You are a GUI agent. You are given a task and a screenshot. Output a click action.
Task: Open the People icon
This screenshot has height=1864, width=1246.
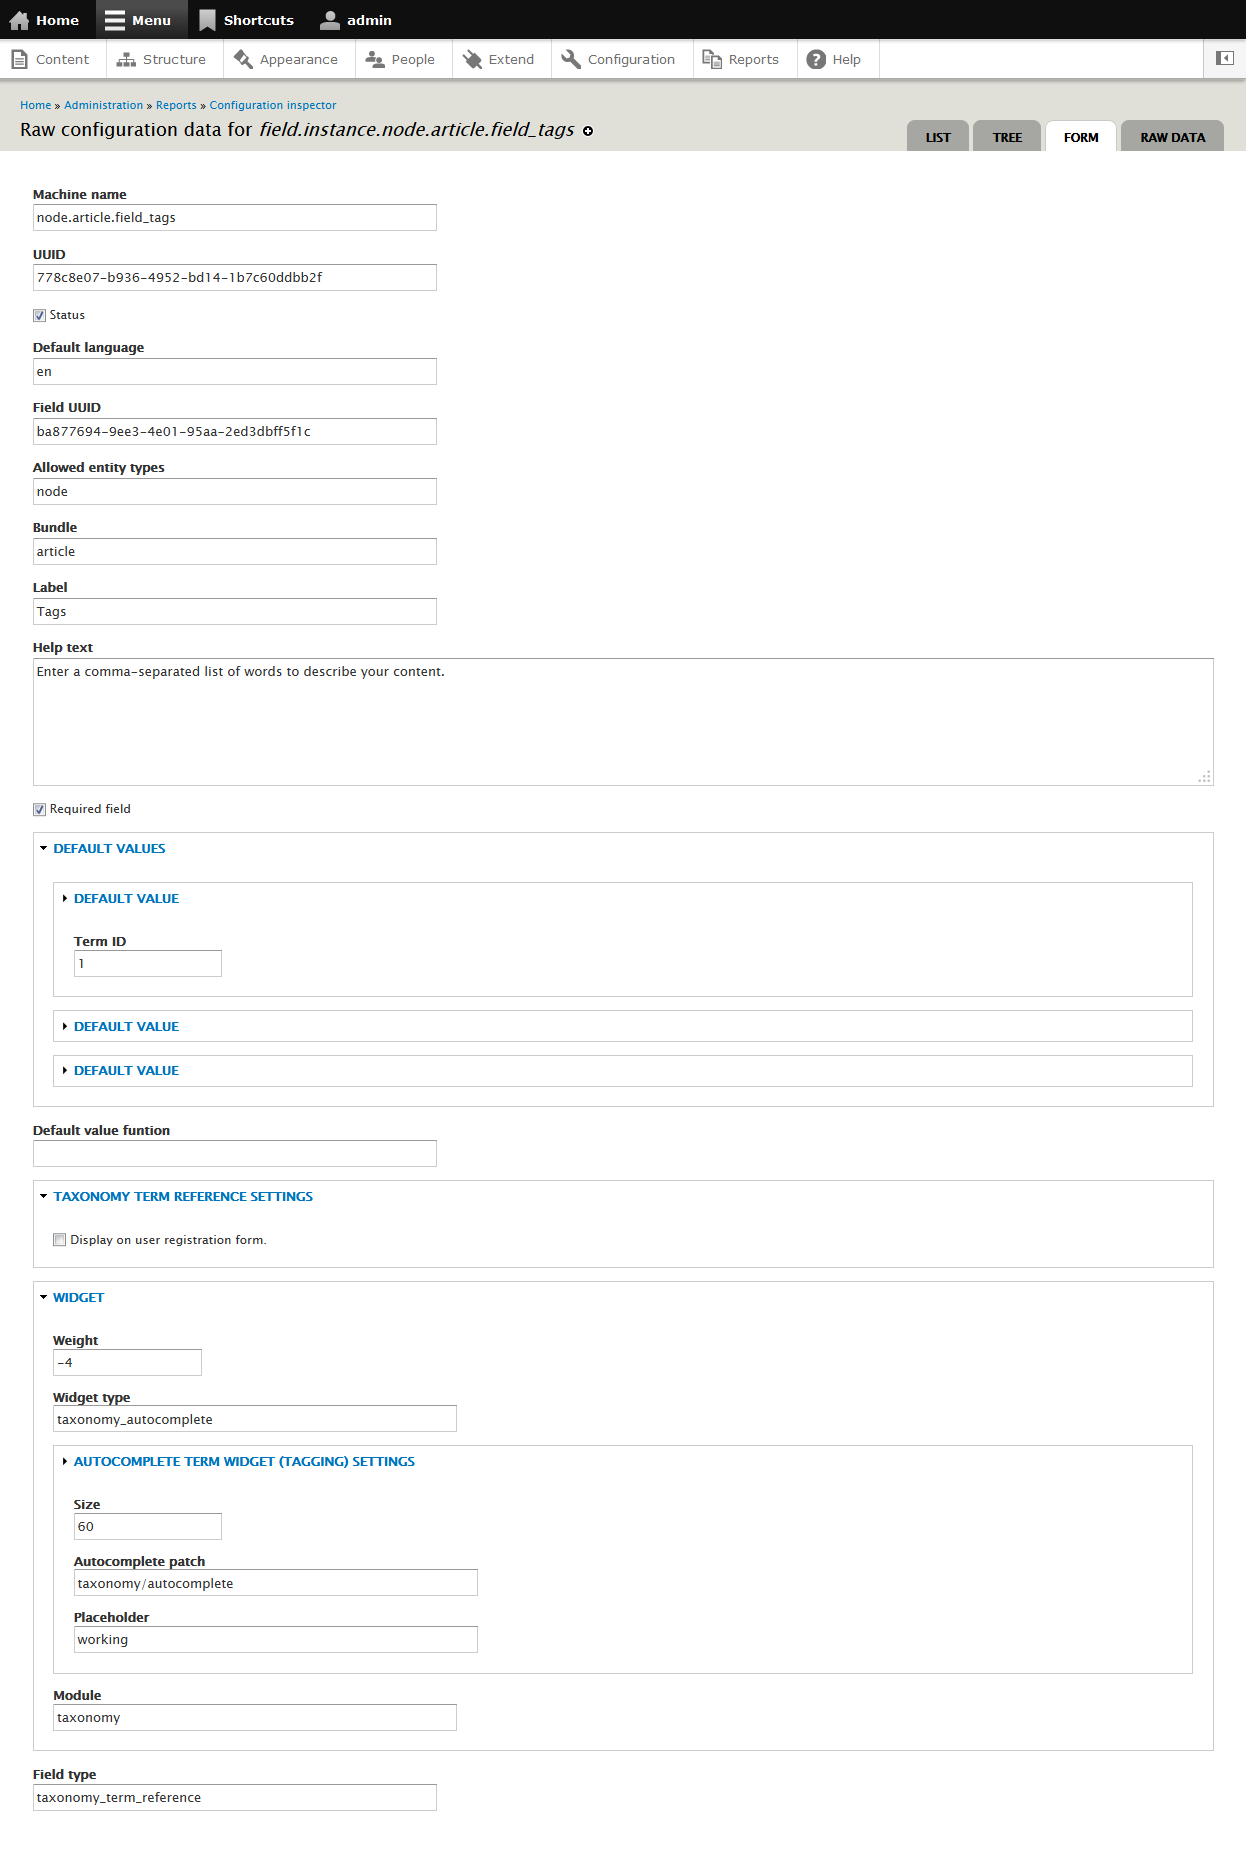pyautogui.click(x=374, y=59)
